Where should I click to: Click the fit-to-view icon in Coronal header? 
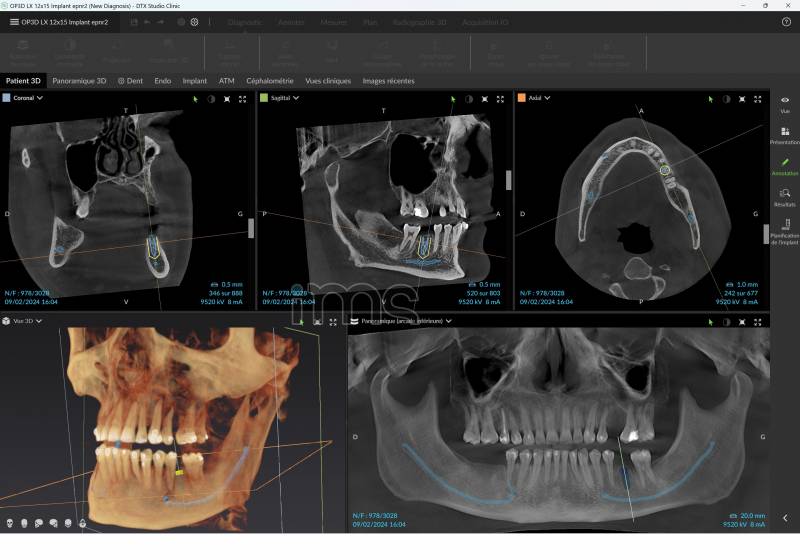pyautogui.click(x=227, y=99)
